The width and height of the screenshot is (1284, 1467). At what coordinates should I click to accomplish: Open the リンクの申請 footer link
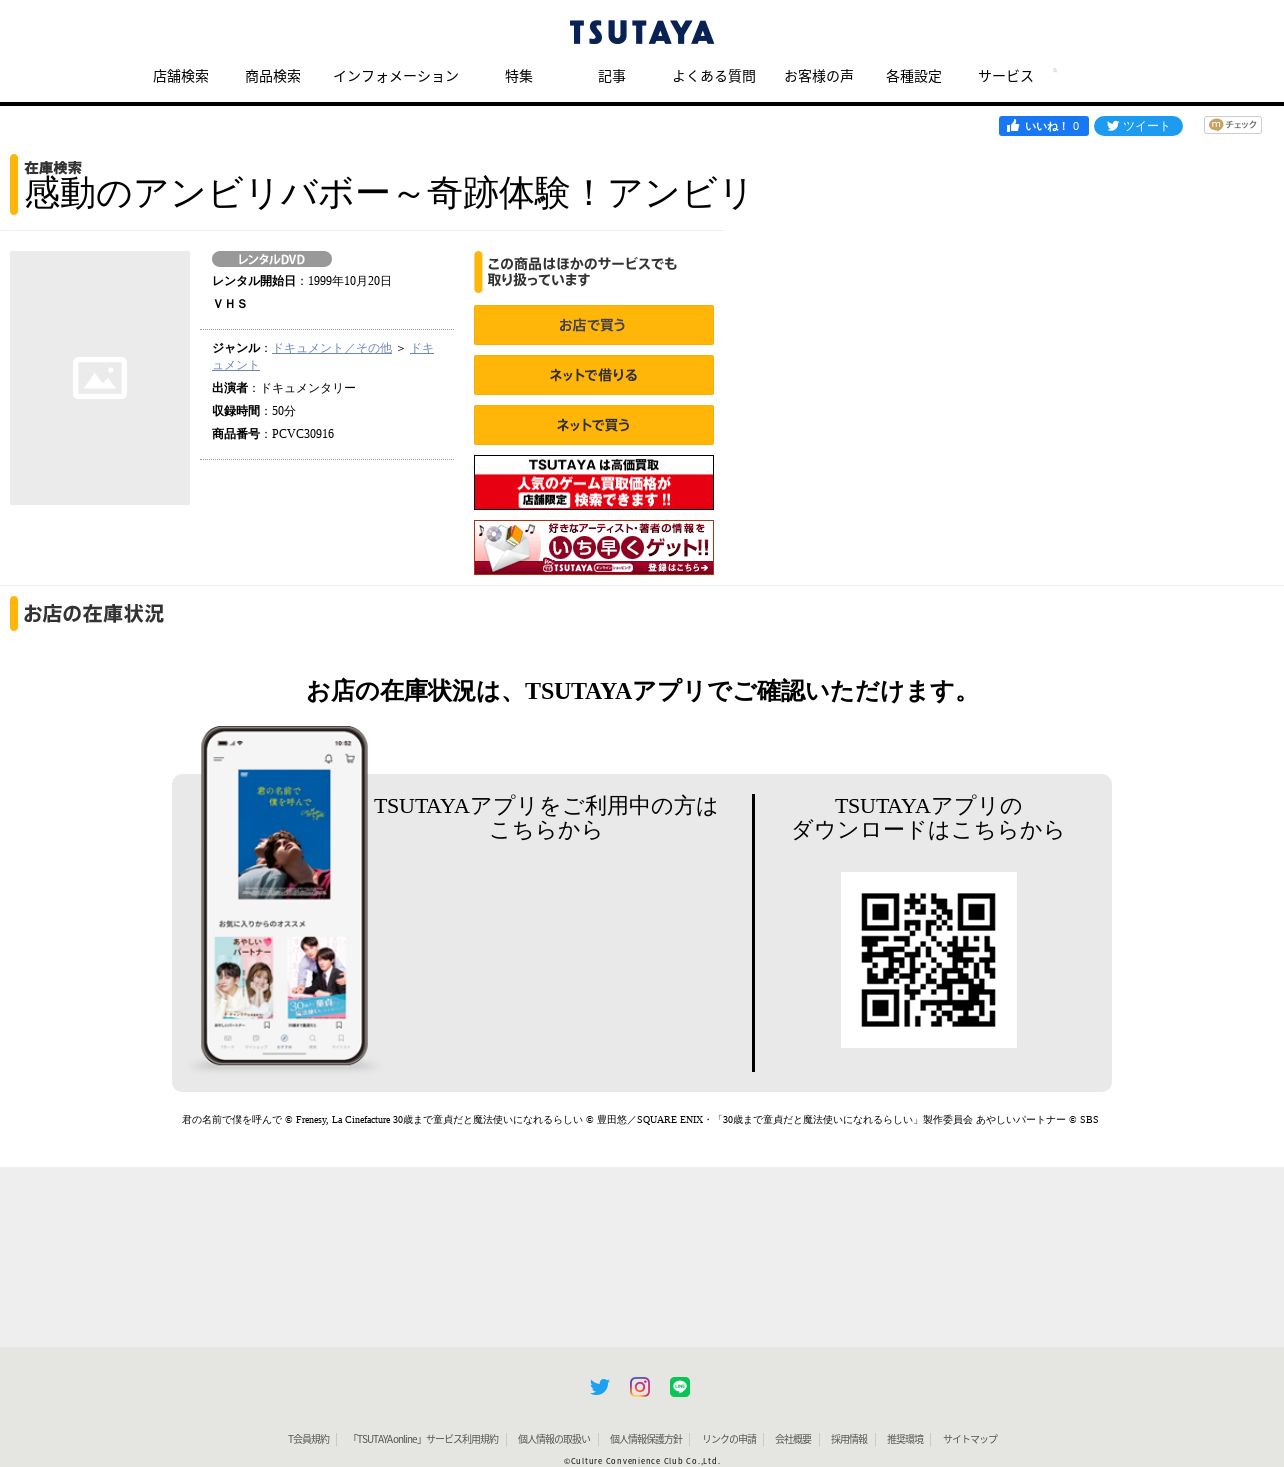click(729, 1439)
